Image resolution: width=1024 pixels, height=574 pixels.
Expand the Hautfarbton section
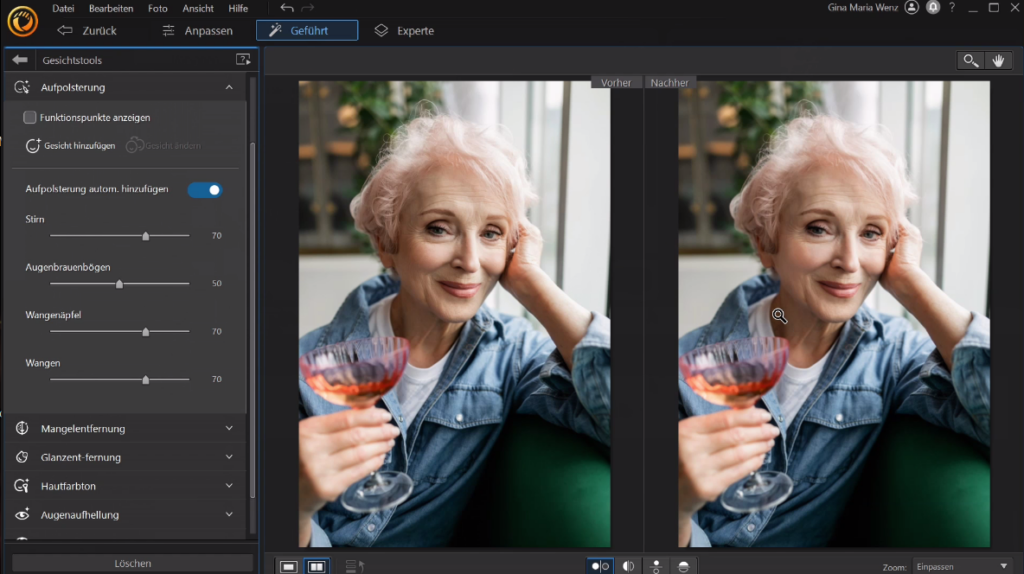pyautogui.click(x=229, y=486)
